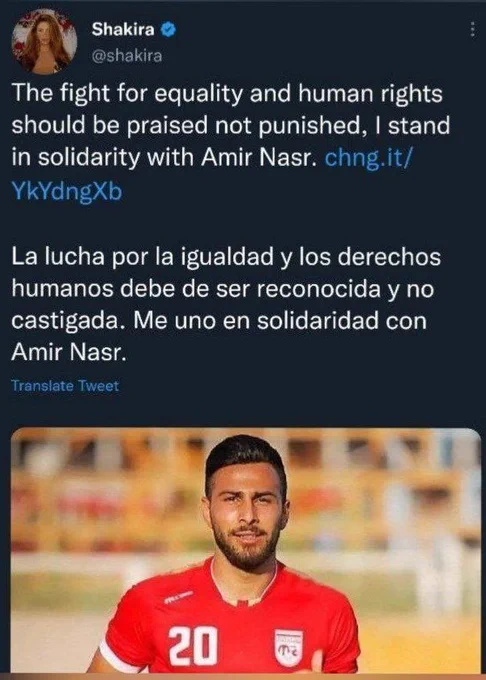Image resolution: width=486 pixels, height=680 pixels.
Task: Click the number 20 on the red jersey
Action: (x=193, y=645)
